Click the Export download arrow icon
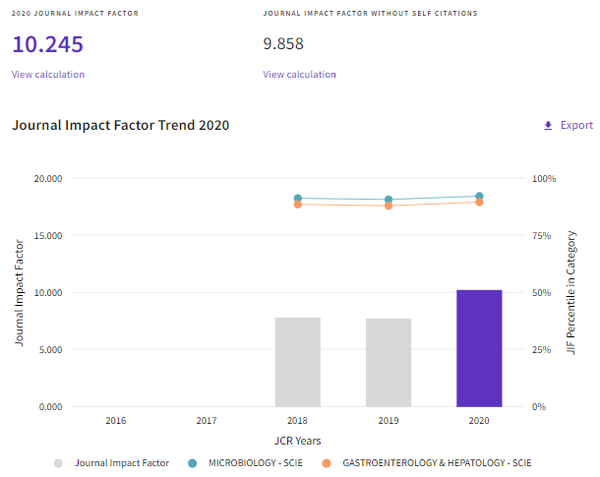 tap(548, 125)
